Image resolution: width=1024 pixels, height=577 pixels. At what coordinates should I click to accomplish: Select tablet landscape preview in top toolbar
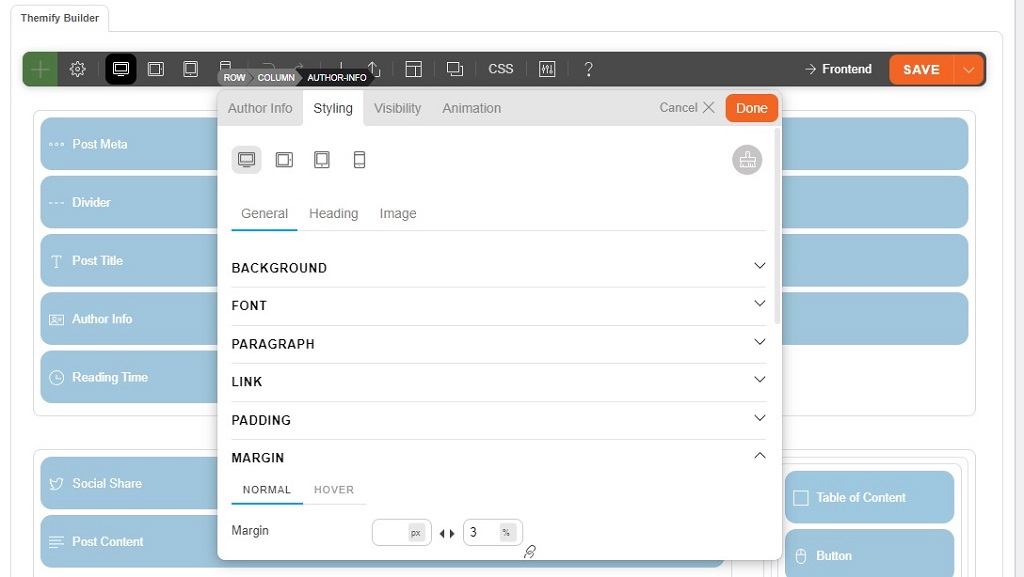(155, 69)
